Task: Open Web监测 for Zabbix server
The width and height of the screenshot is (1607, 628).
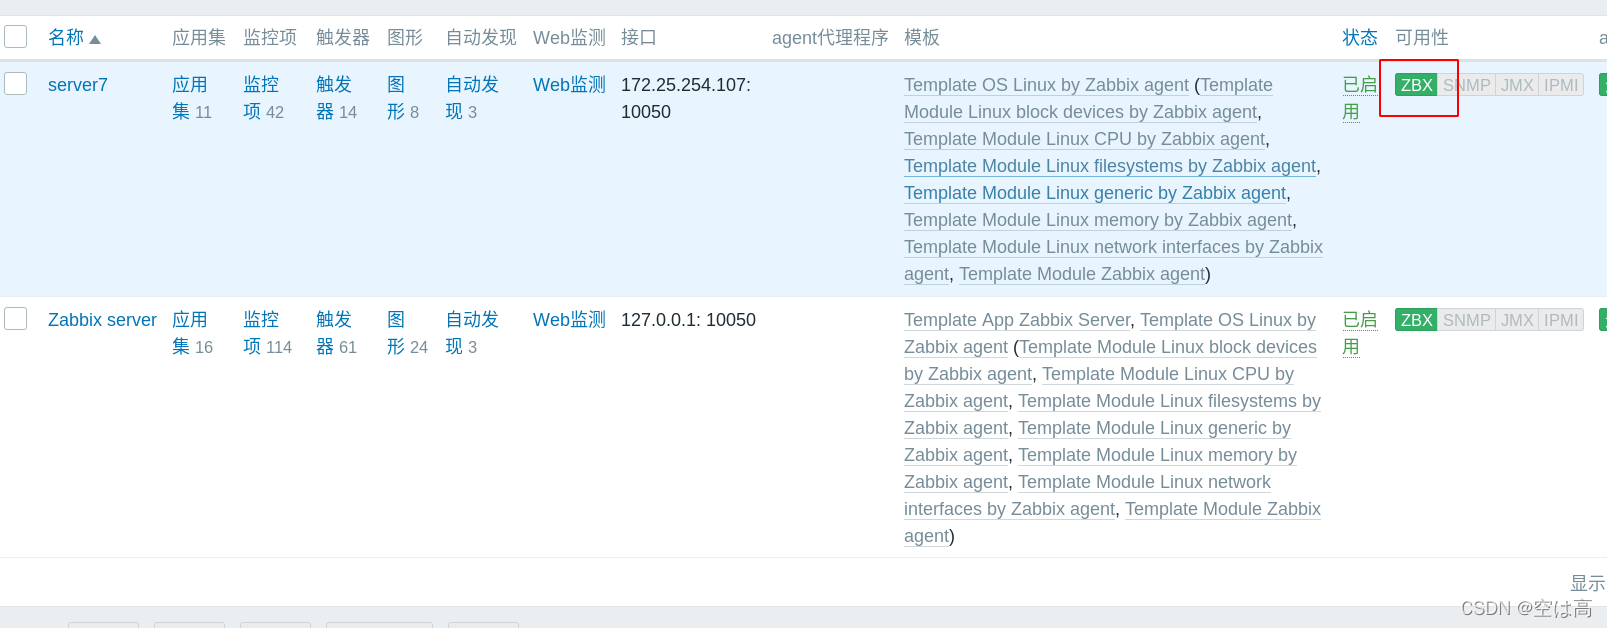Action: pyautogui.click(x=569, y=320)
